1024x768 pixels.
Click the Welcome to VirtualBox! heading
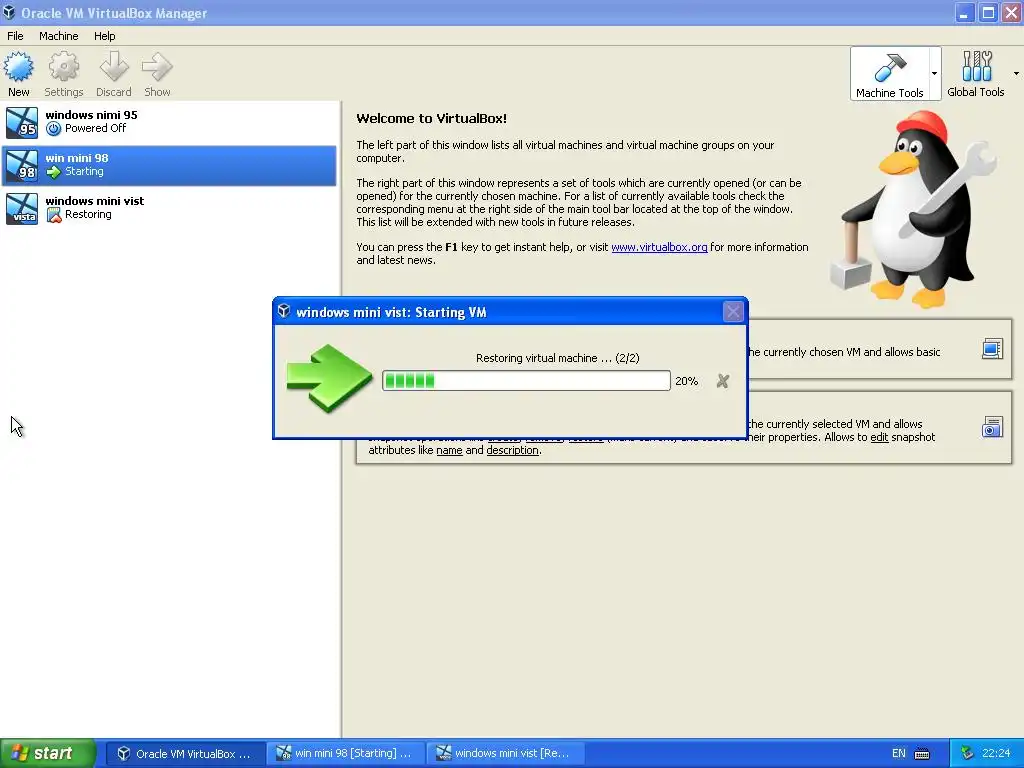pyautogui.click(x=431, y=118)
